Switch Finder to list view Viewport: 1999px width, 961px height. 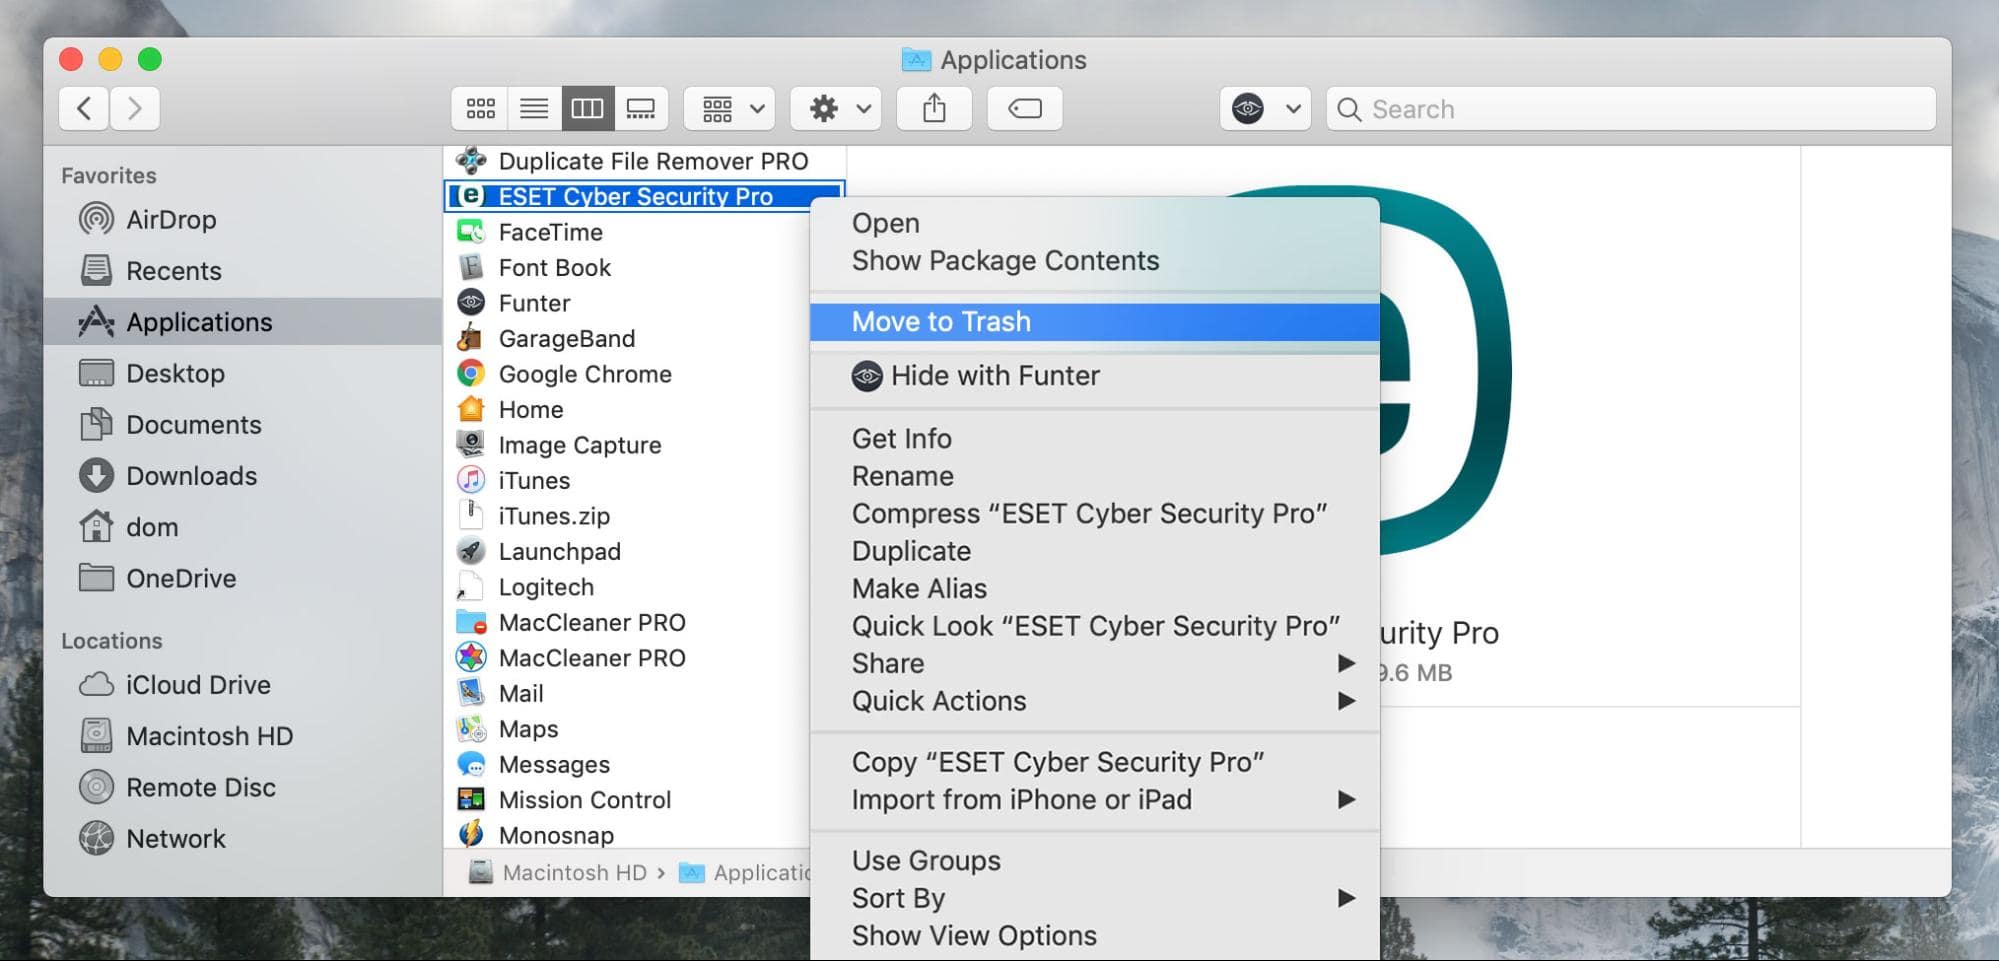pyautogui.click(x=534, y=108)
